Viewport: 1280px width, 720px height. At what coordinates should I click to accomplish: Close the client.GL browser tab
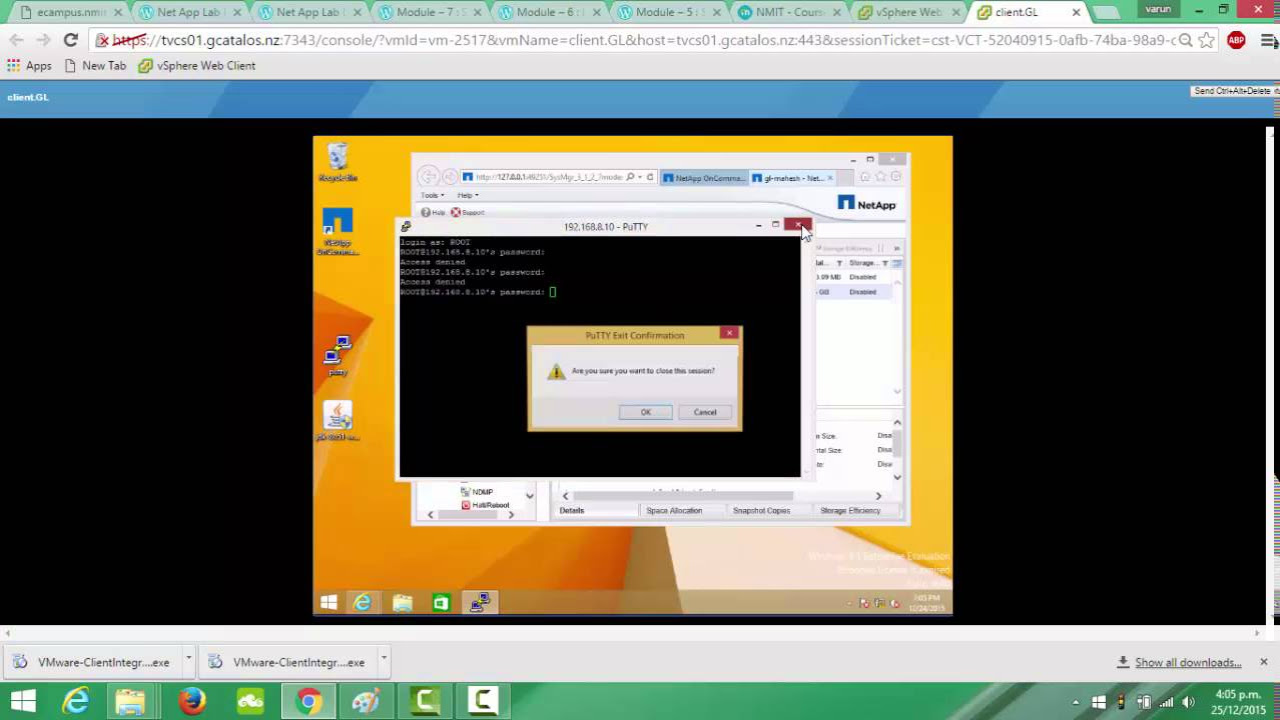coord(1076,12)
